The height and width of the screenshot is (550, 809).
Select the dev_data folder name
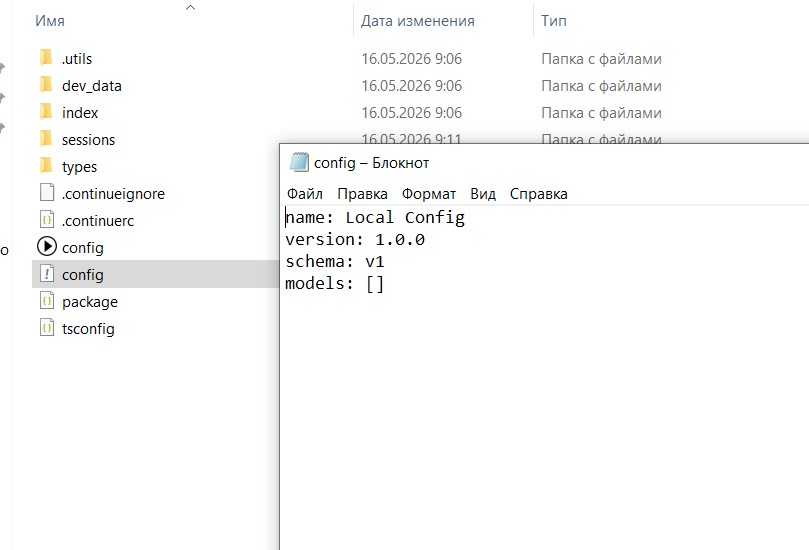(x=92, y=86)
